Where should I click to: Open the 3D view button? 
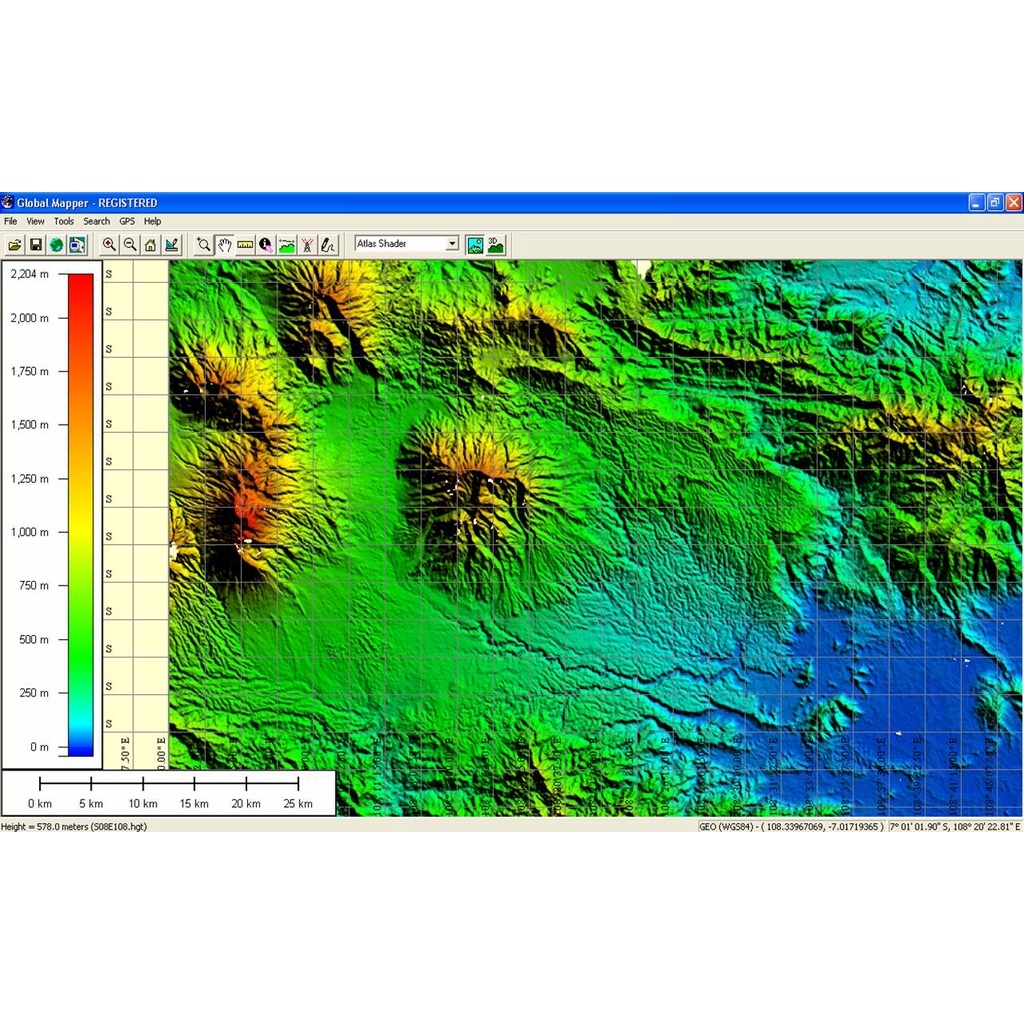click(x=496, y=245)
